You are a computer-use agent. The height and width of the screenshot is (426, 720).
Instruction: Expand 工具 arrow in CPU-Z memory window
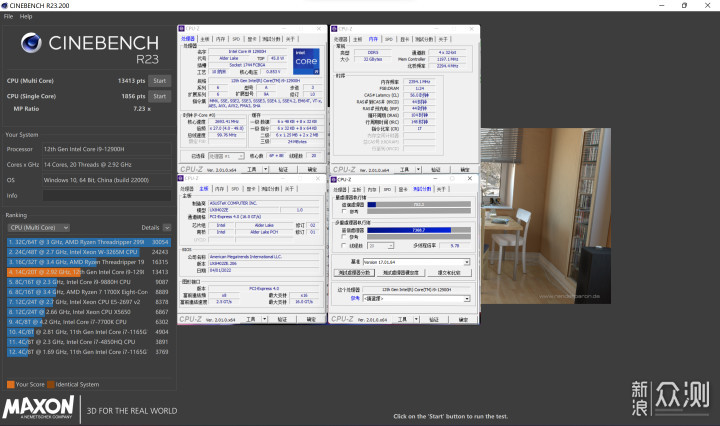tap(418, 169)
